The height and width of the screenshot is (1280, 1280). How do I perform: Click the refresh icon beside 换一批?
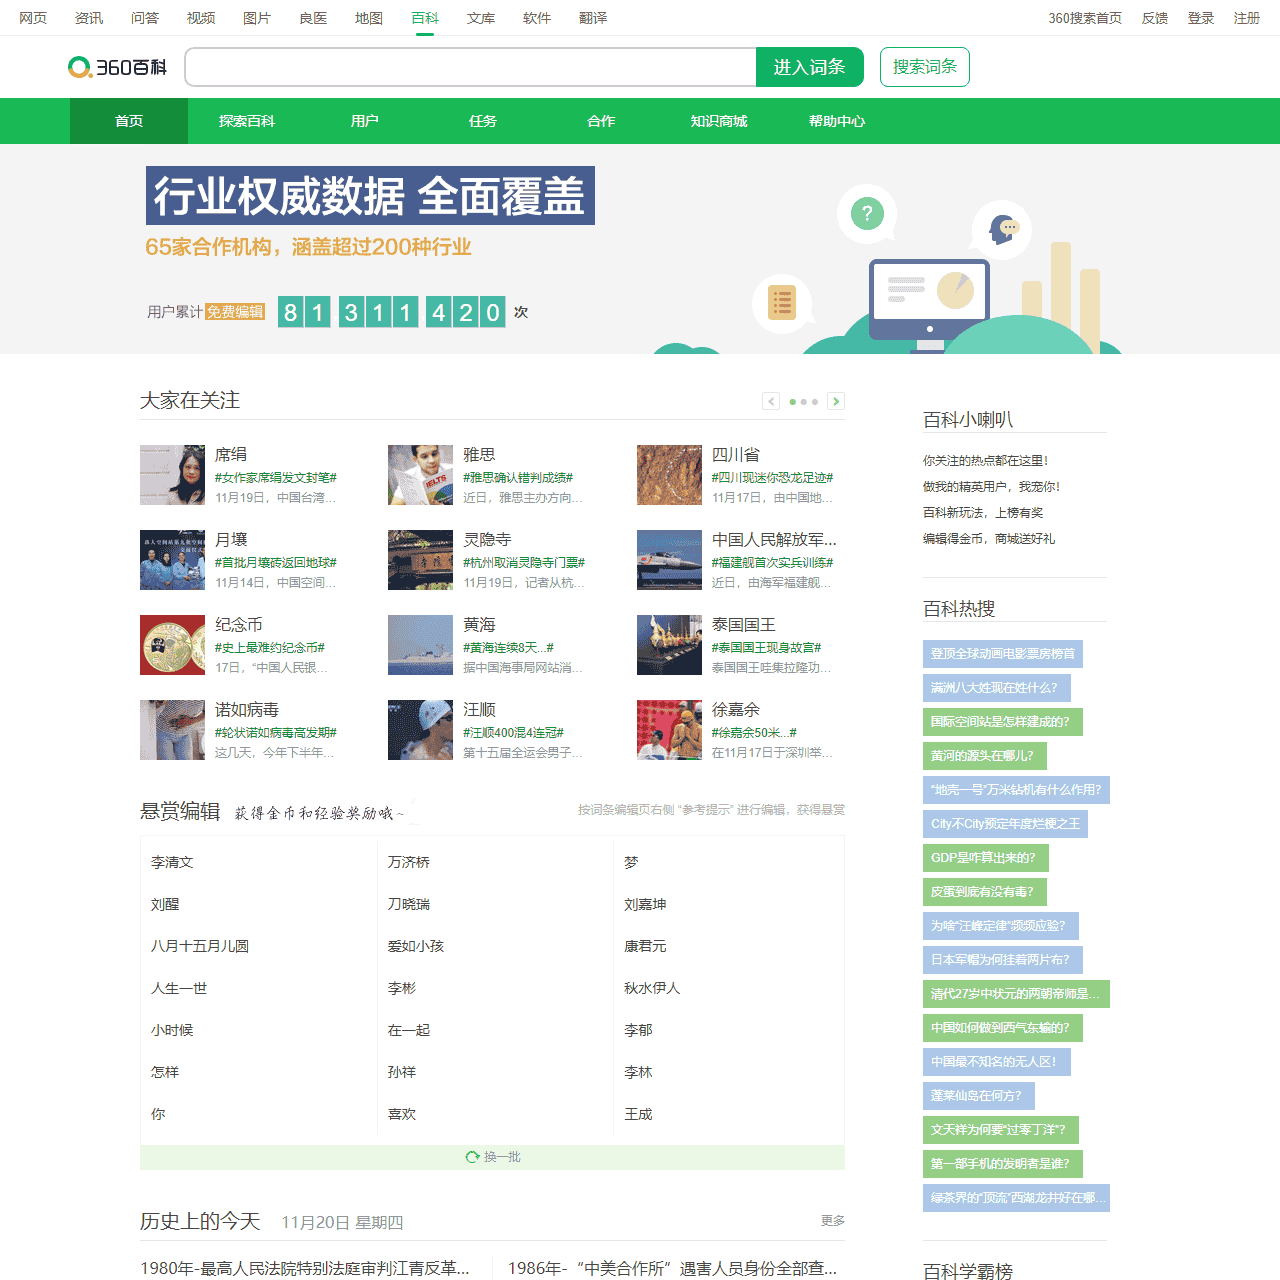472,1157
